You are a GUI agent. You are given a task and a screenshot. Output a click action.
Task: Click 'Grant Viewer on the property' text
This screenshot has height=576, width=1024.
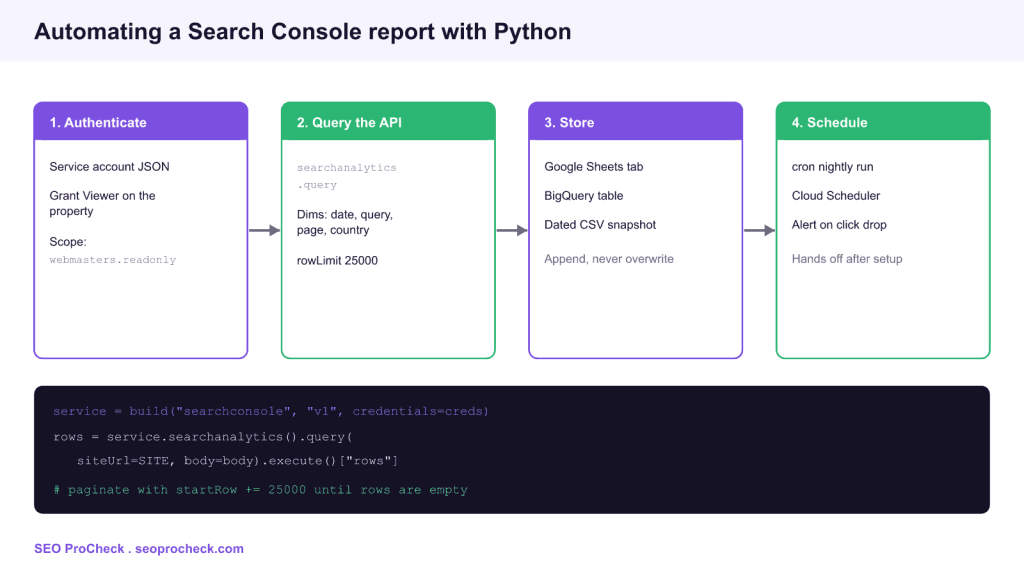[x=103, y=203]
